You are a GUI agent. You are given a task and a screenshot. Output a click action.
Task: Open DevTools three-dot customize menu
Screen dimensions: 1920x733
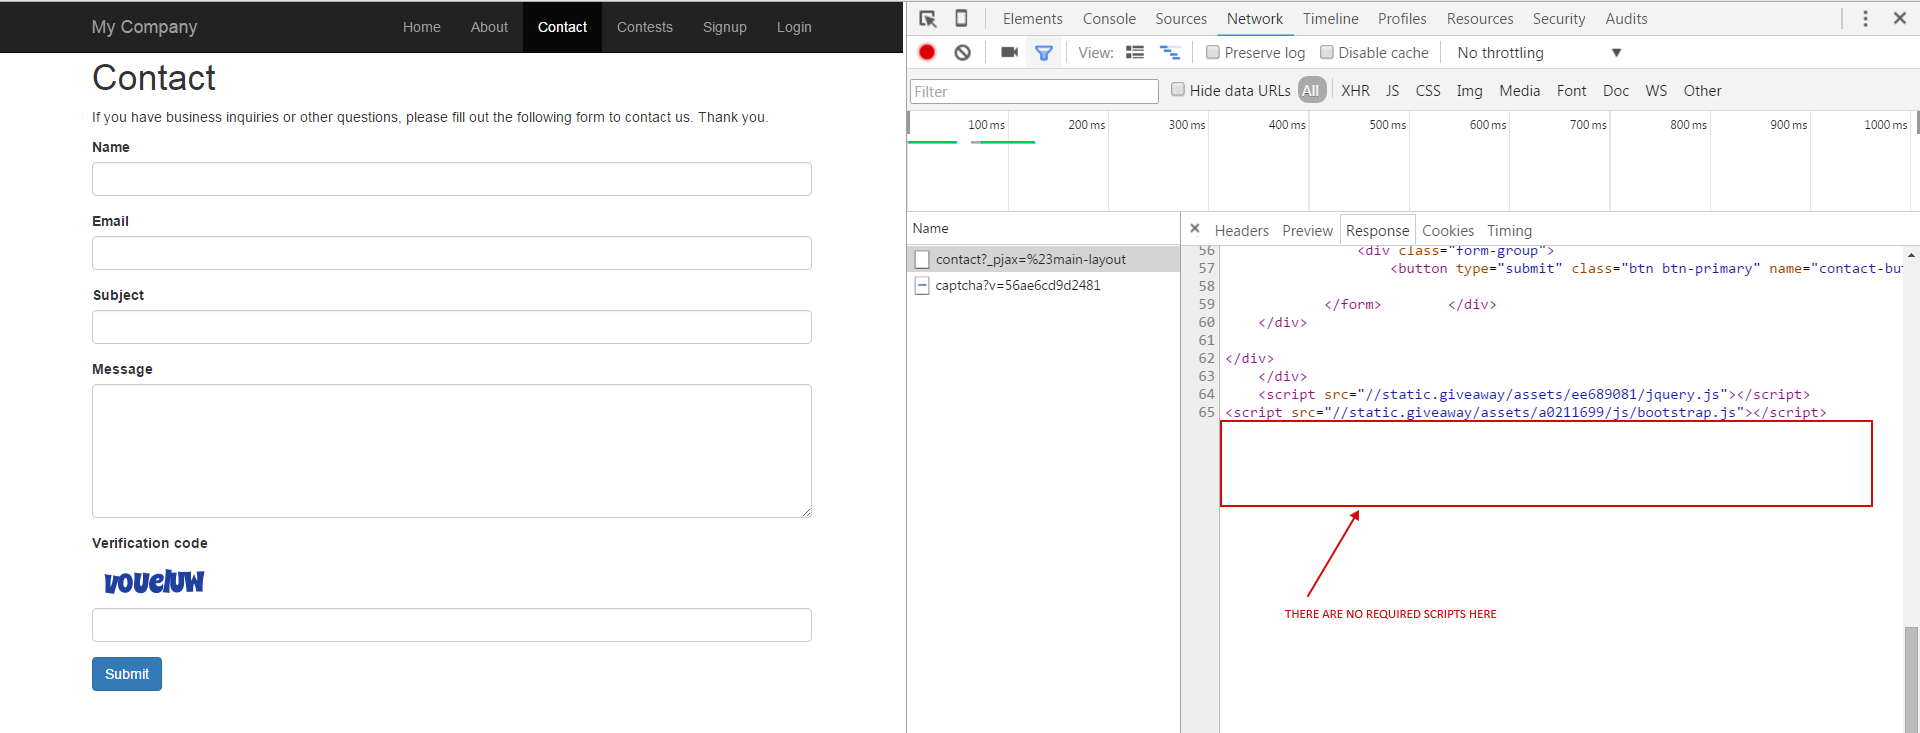1865,18
